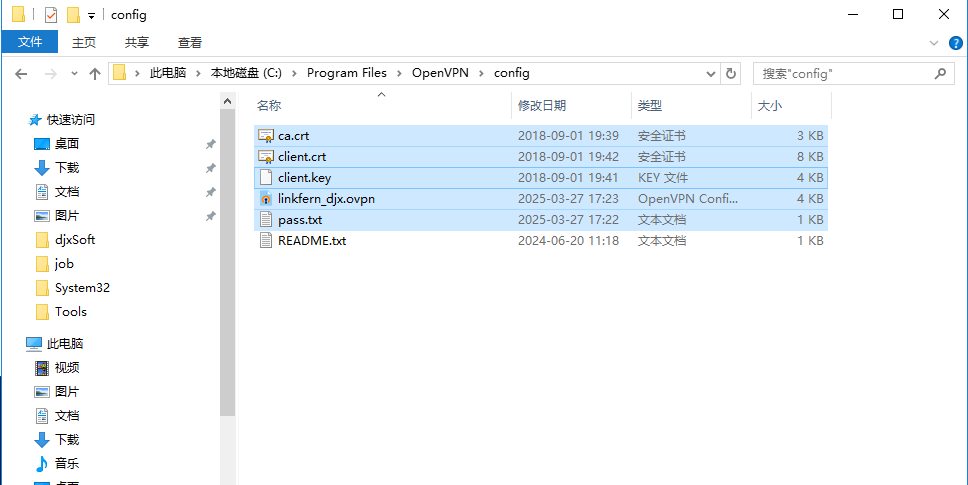Go back with the left arrow button
968x485 pixels.
click(x=21, y=74)
